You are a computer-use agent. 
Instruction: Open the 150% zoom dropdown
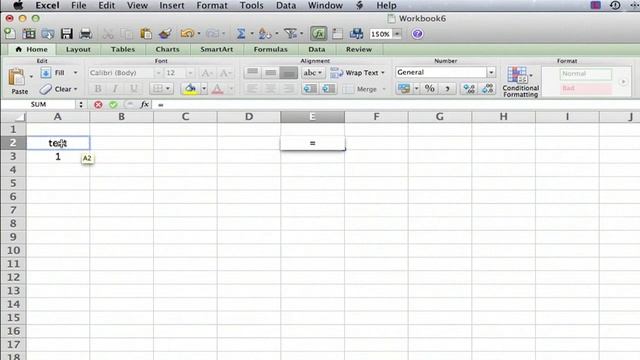[x=397, y=34]
